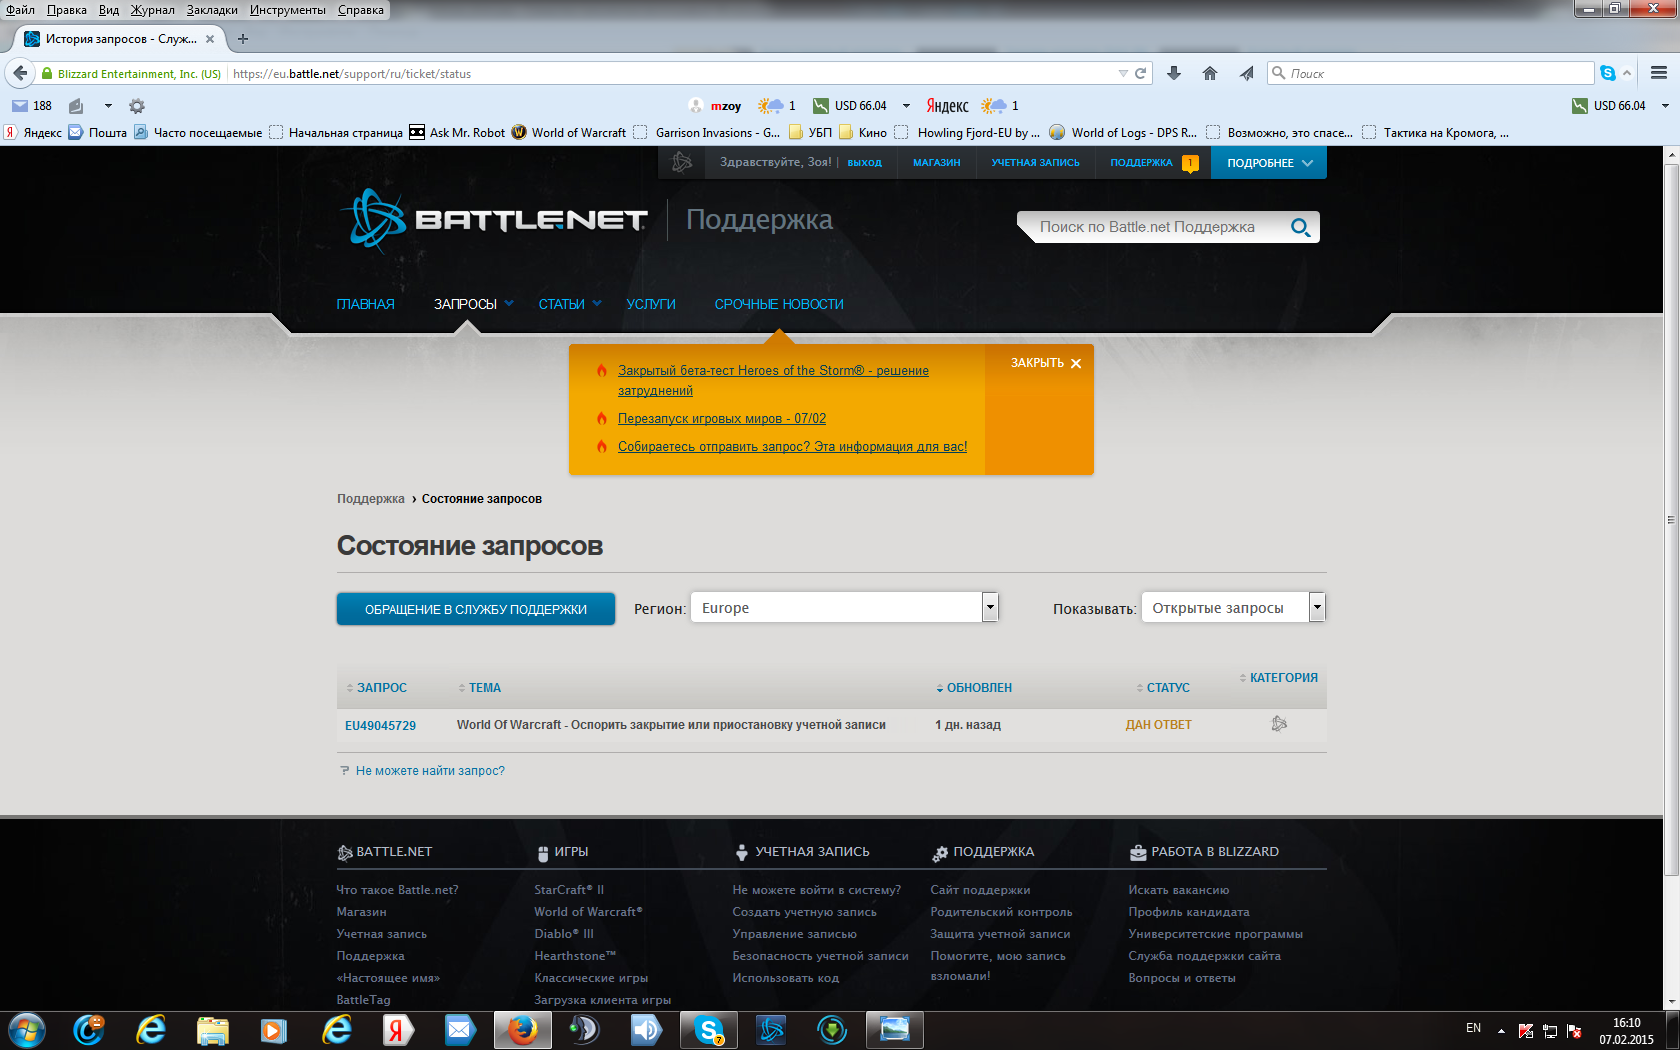This screenshot has height=1050, width=1680.
Task: Open Ask Mr. Robot bookmark
Action: [457, 132]
